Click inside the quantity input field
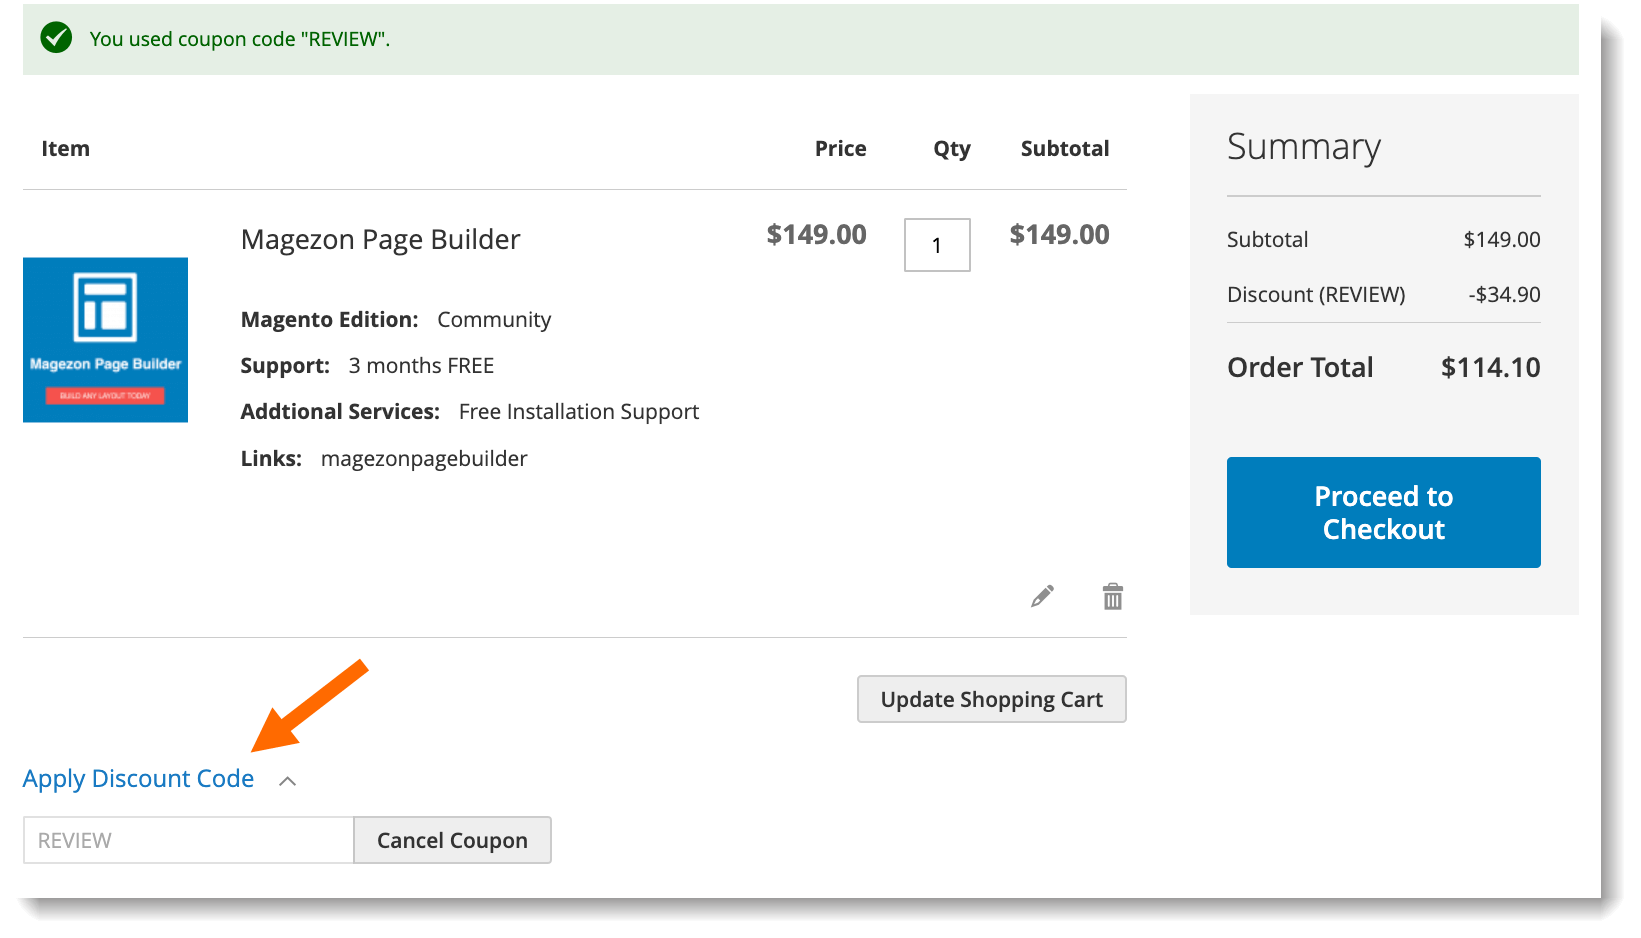 point(936,245)
